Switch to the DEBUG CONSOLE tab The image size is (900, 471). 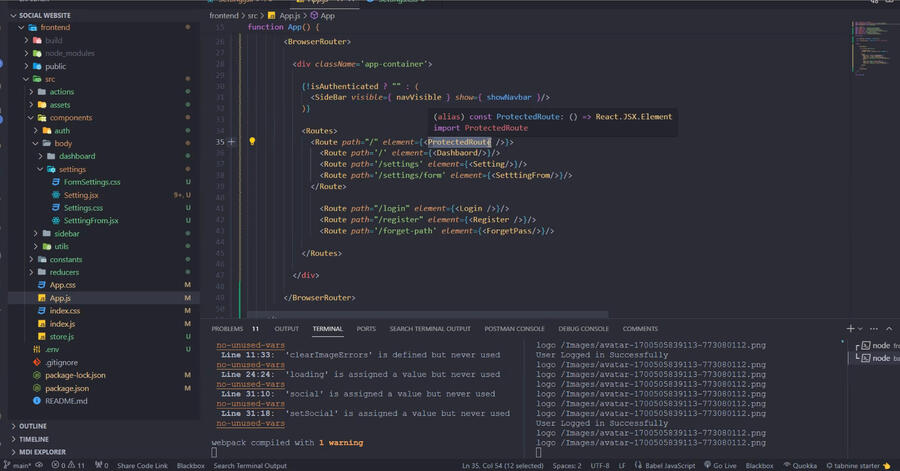pyautogui.click(x=583, y=328)
